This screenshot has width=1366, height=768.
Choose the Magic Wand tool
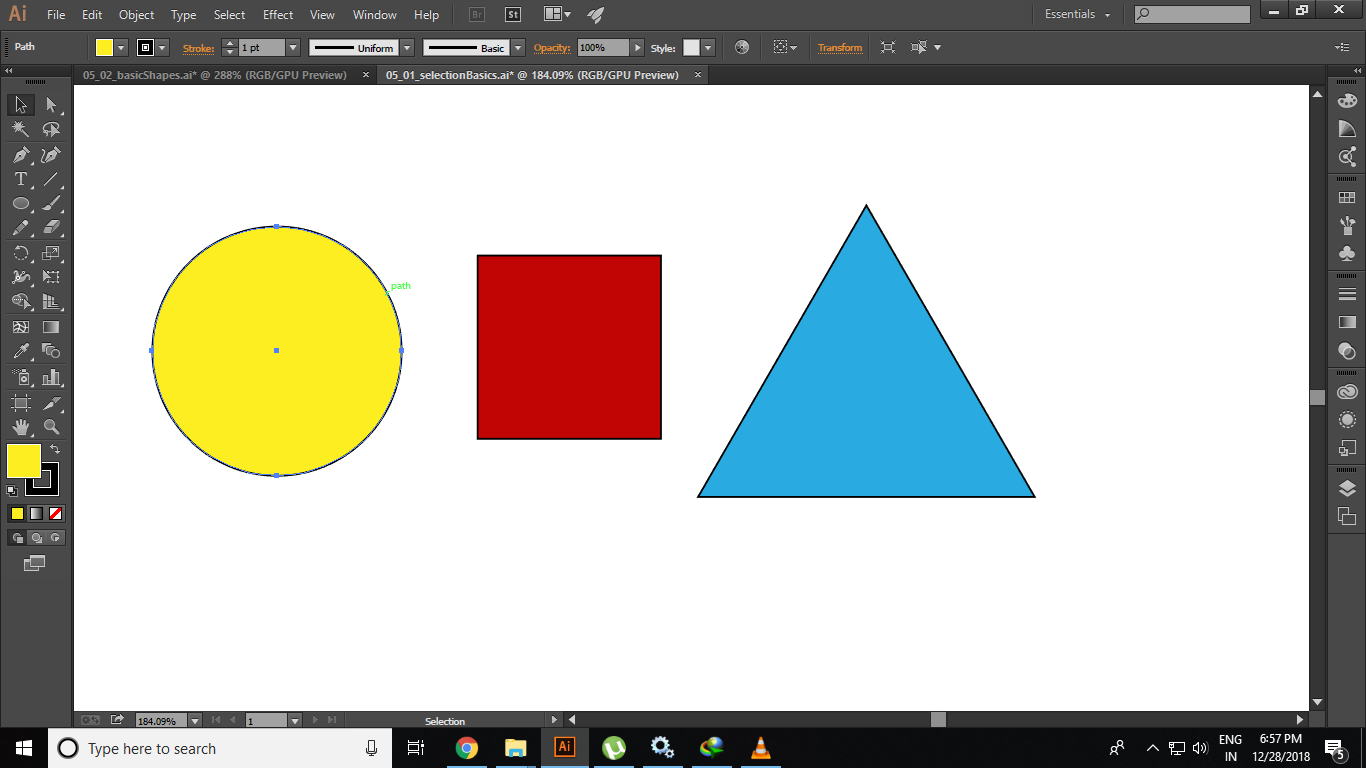coord(21,129)
